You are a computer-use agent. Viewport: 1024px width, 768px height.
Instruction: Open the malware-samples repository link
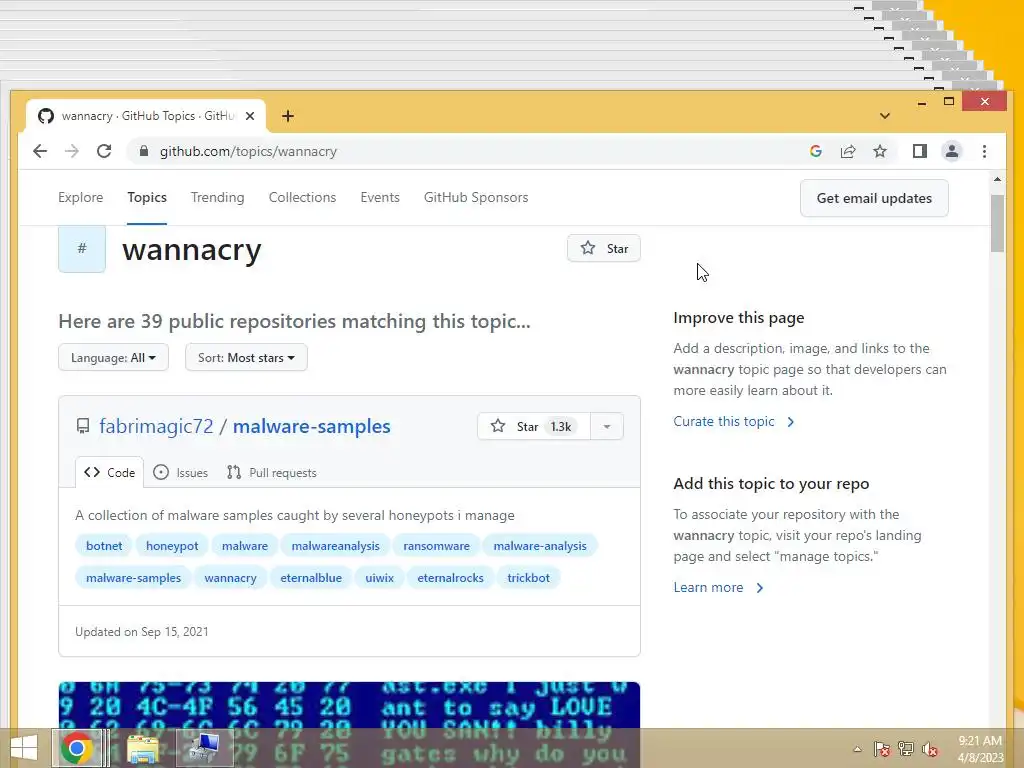click(312, 426)
